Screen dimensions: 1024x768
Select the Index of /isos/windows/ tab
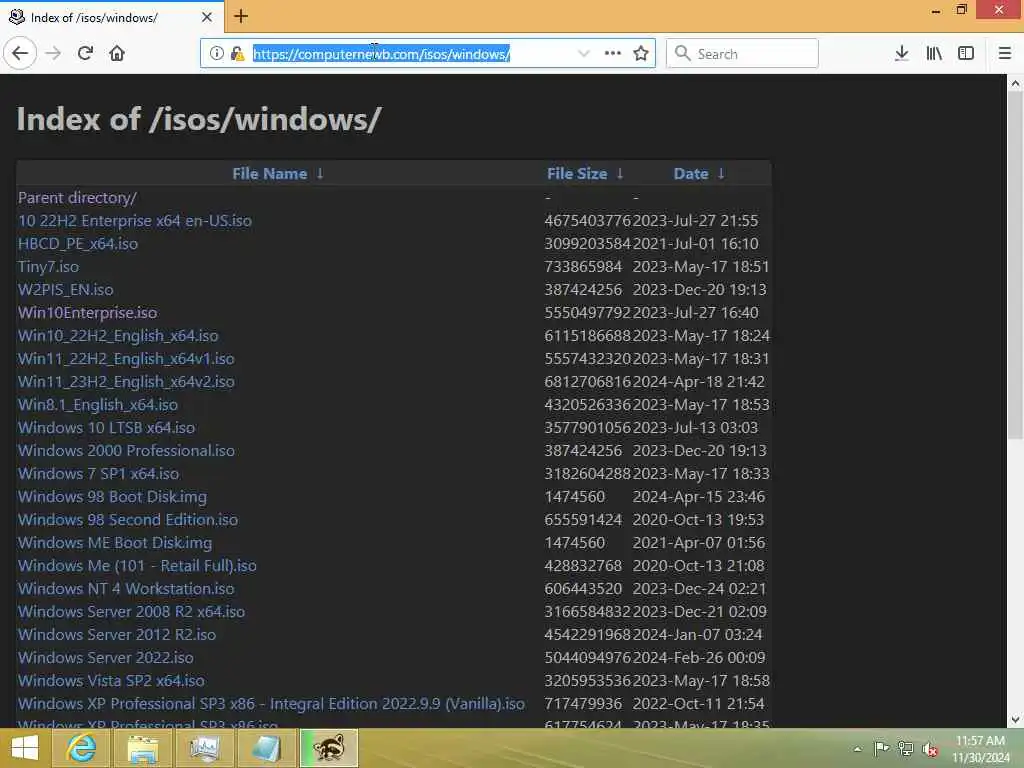[112, 17]
